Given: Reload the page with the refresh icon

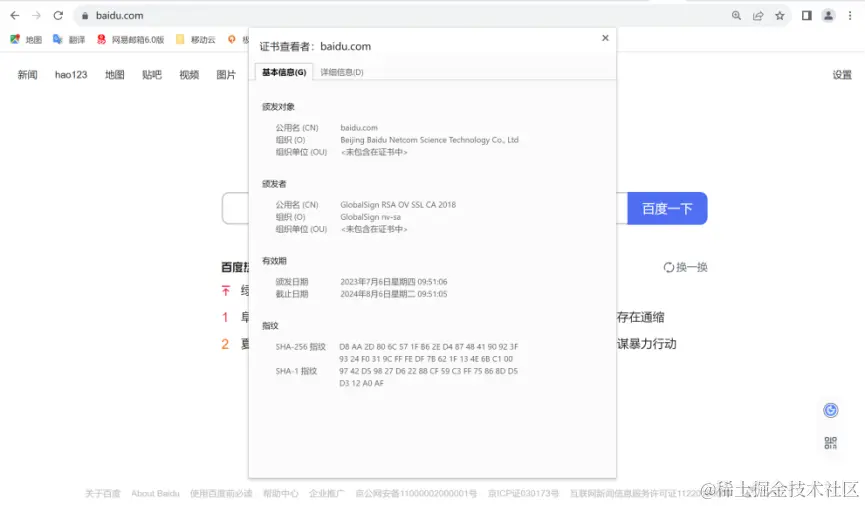Looking at the screenshot, I should (58, 15).
